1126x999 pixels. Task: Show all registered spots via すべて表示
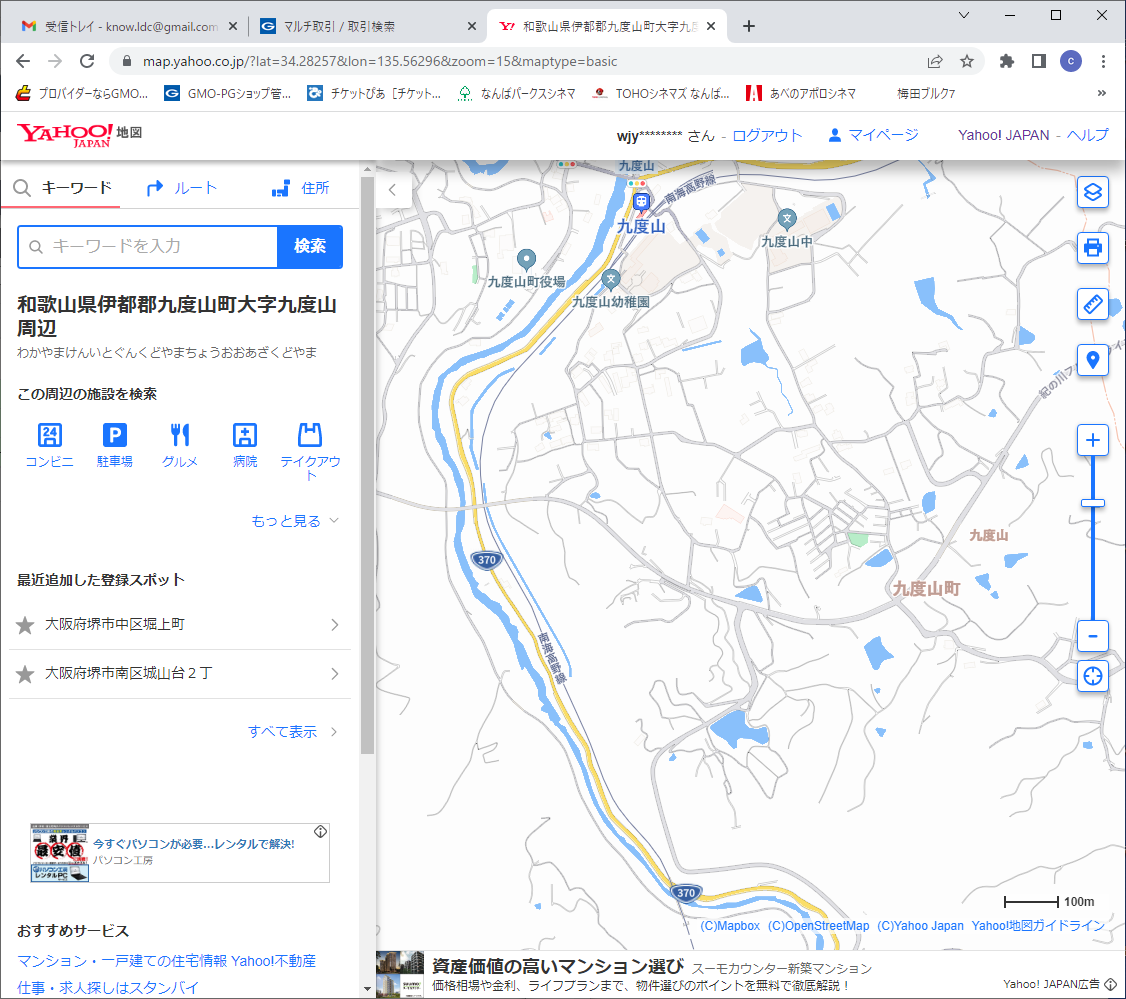click(x=292, y=732)
